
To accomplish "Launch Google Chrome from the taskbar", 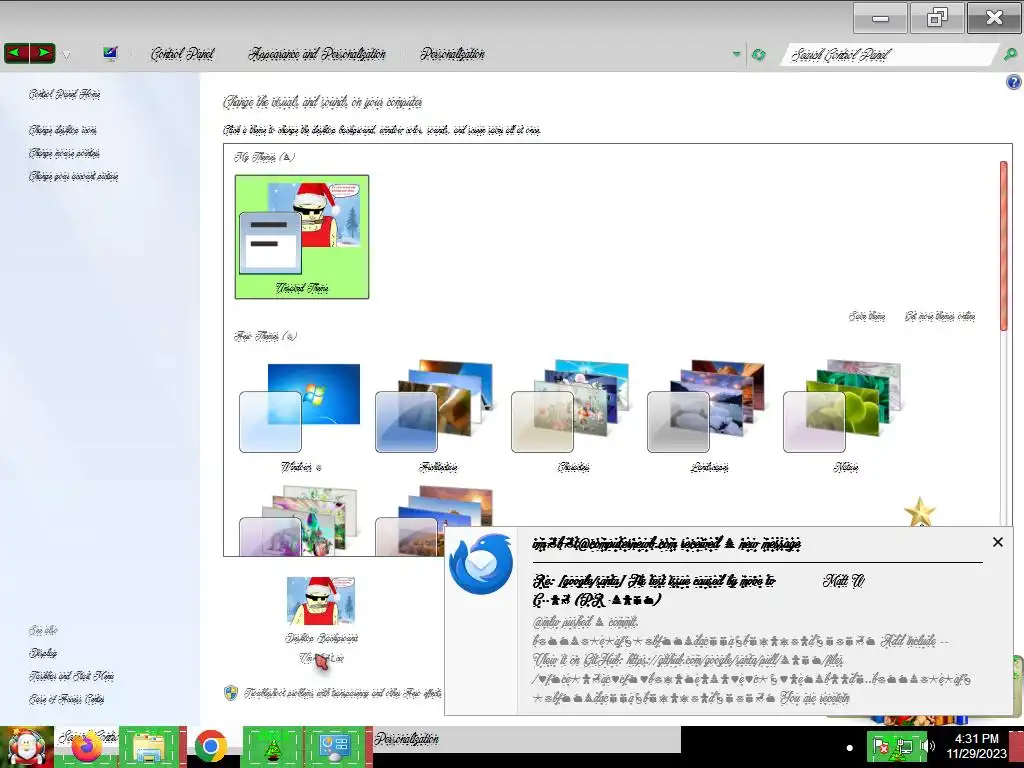I will pos(210,747).
